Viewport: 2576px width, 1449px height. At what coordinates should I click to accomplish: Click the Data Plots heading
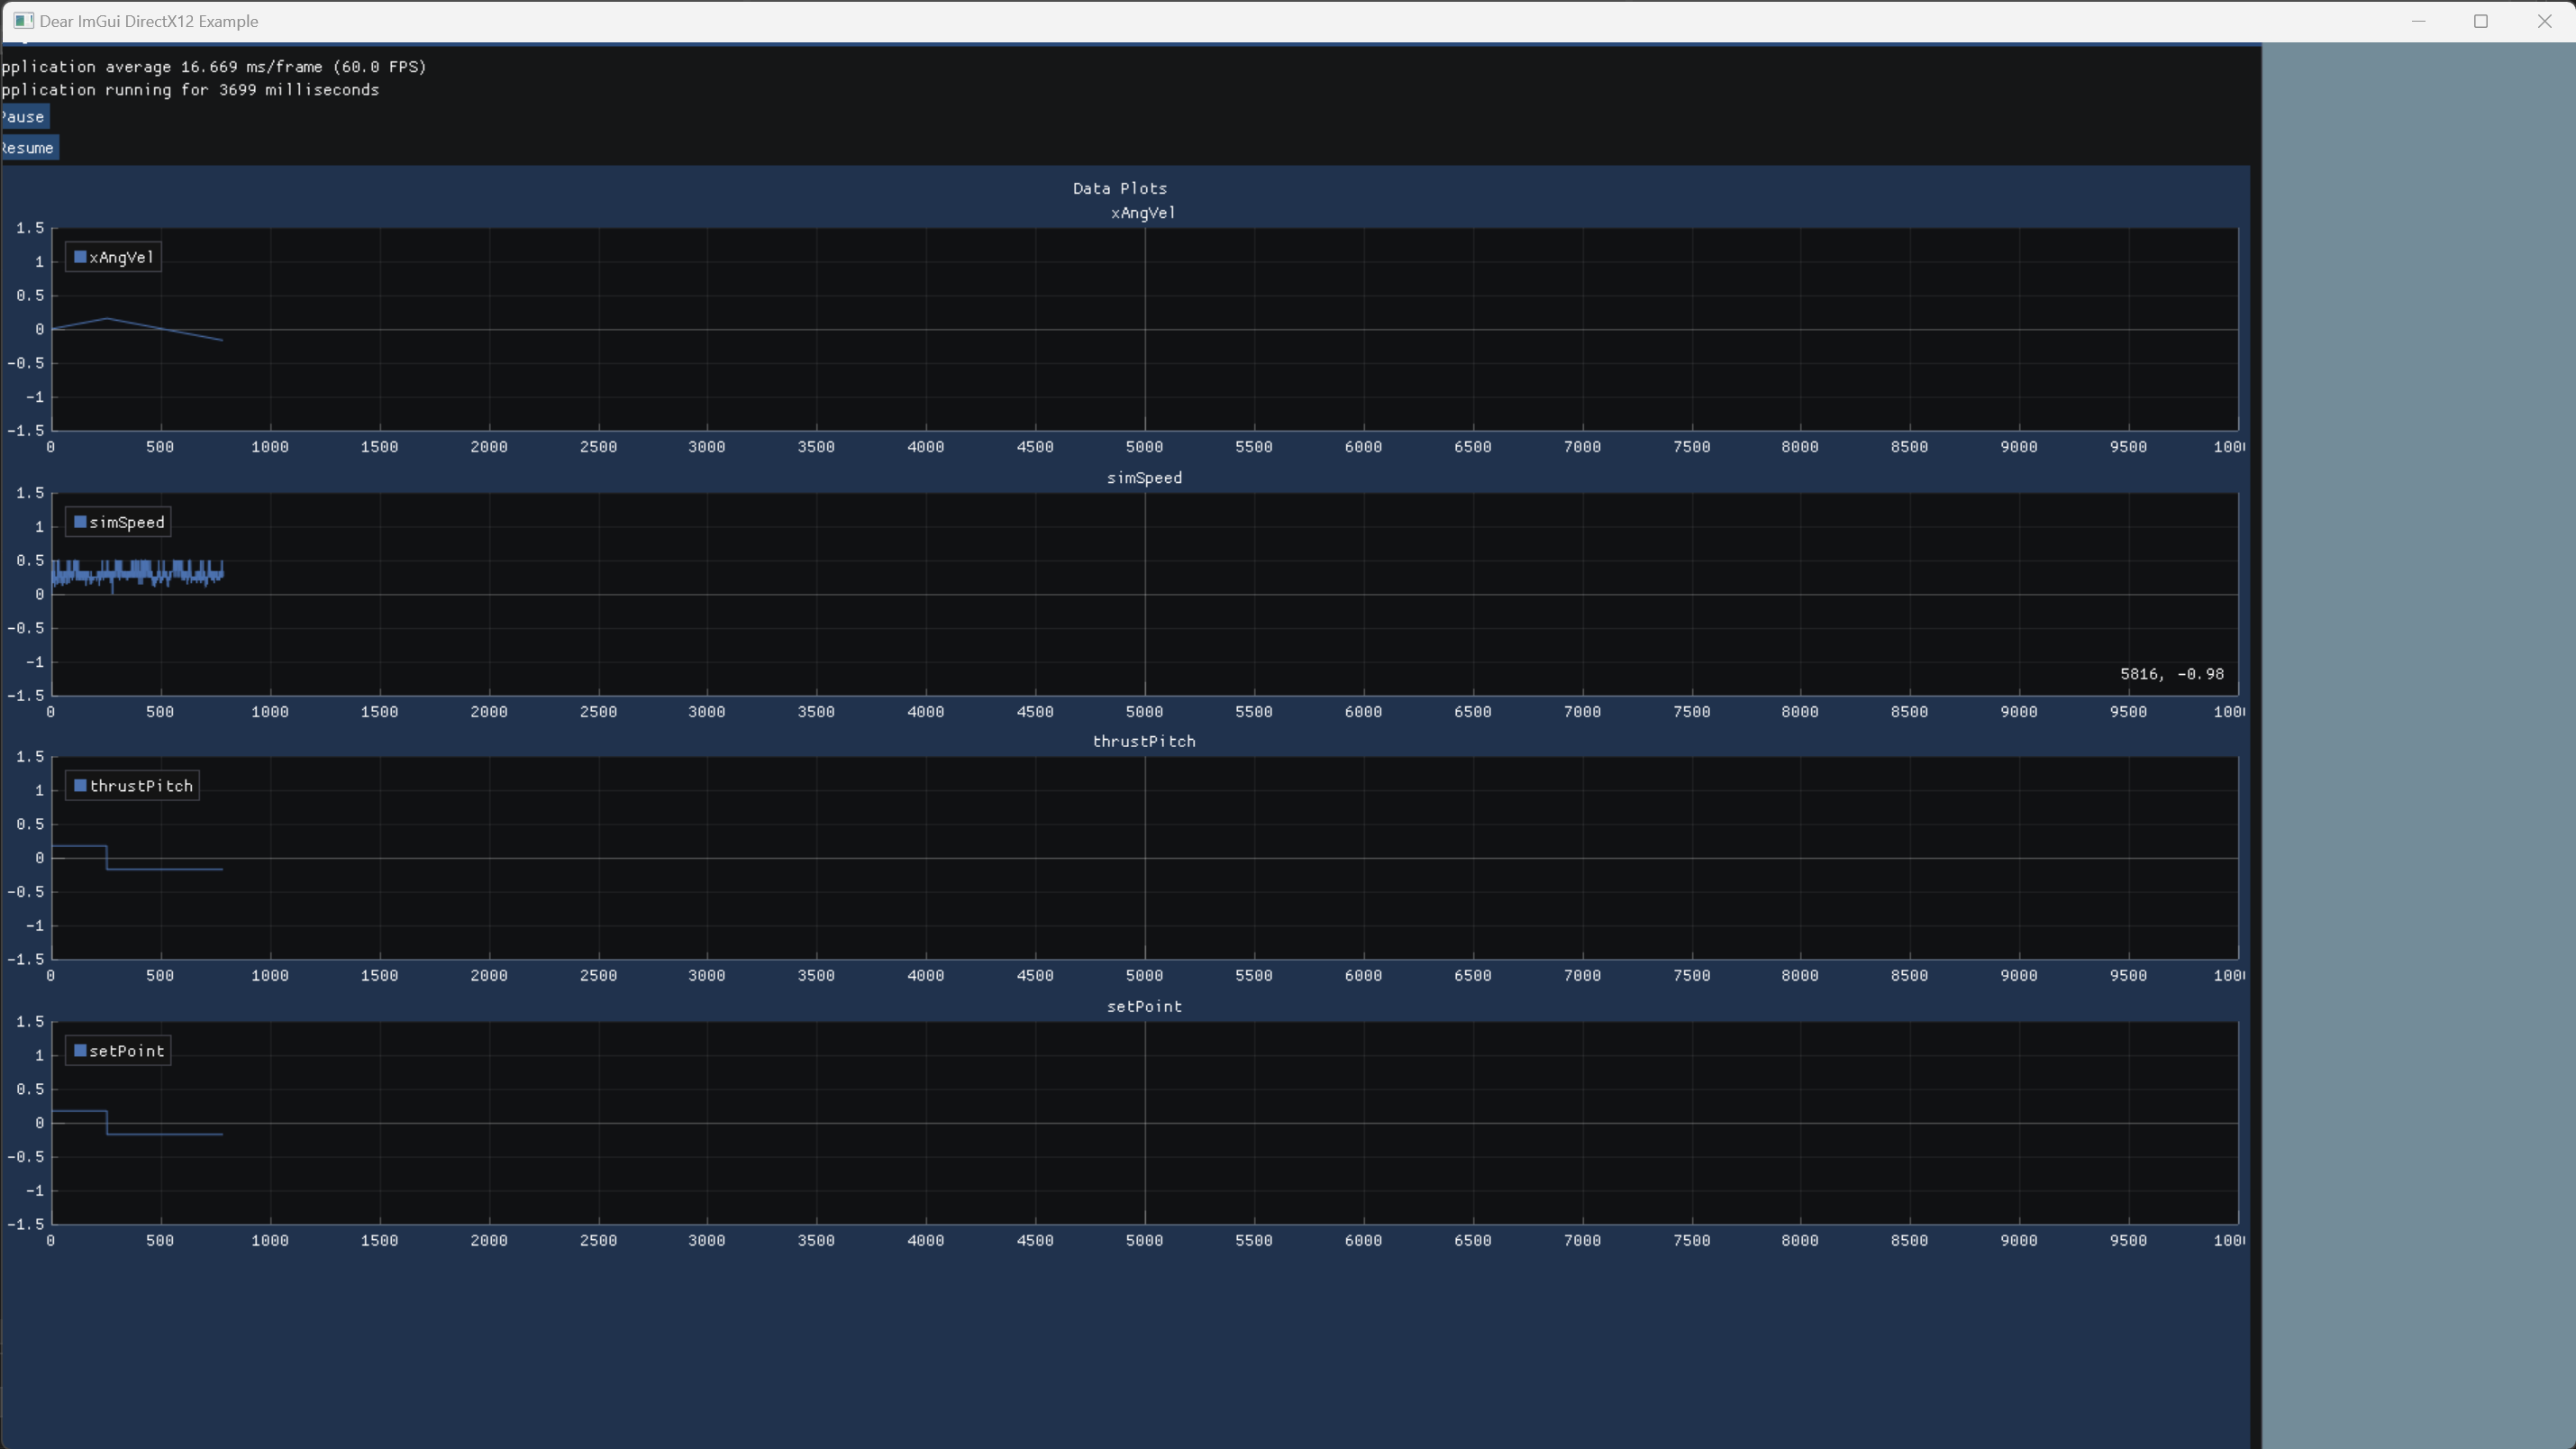pyautogui.click(x=1119, y=188)
